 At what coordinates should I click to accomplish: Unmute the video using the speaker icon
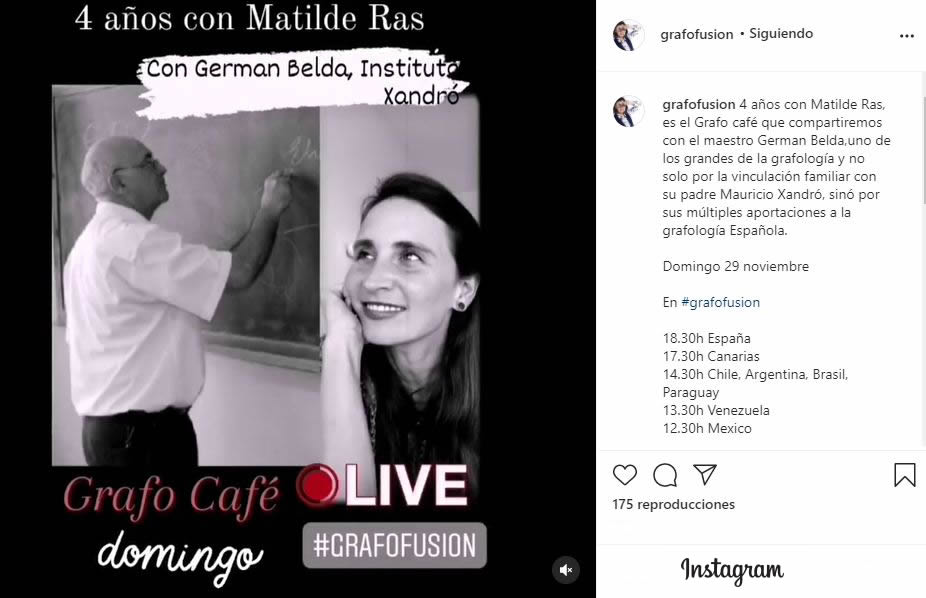pyautogui.click(x=566, y=570)
